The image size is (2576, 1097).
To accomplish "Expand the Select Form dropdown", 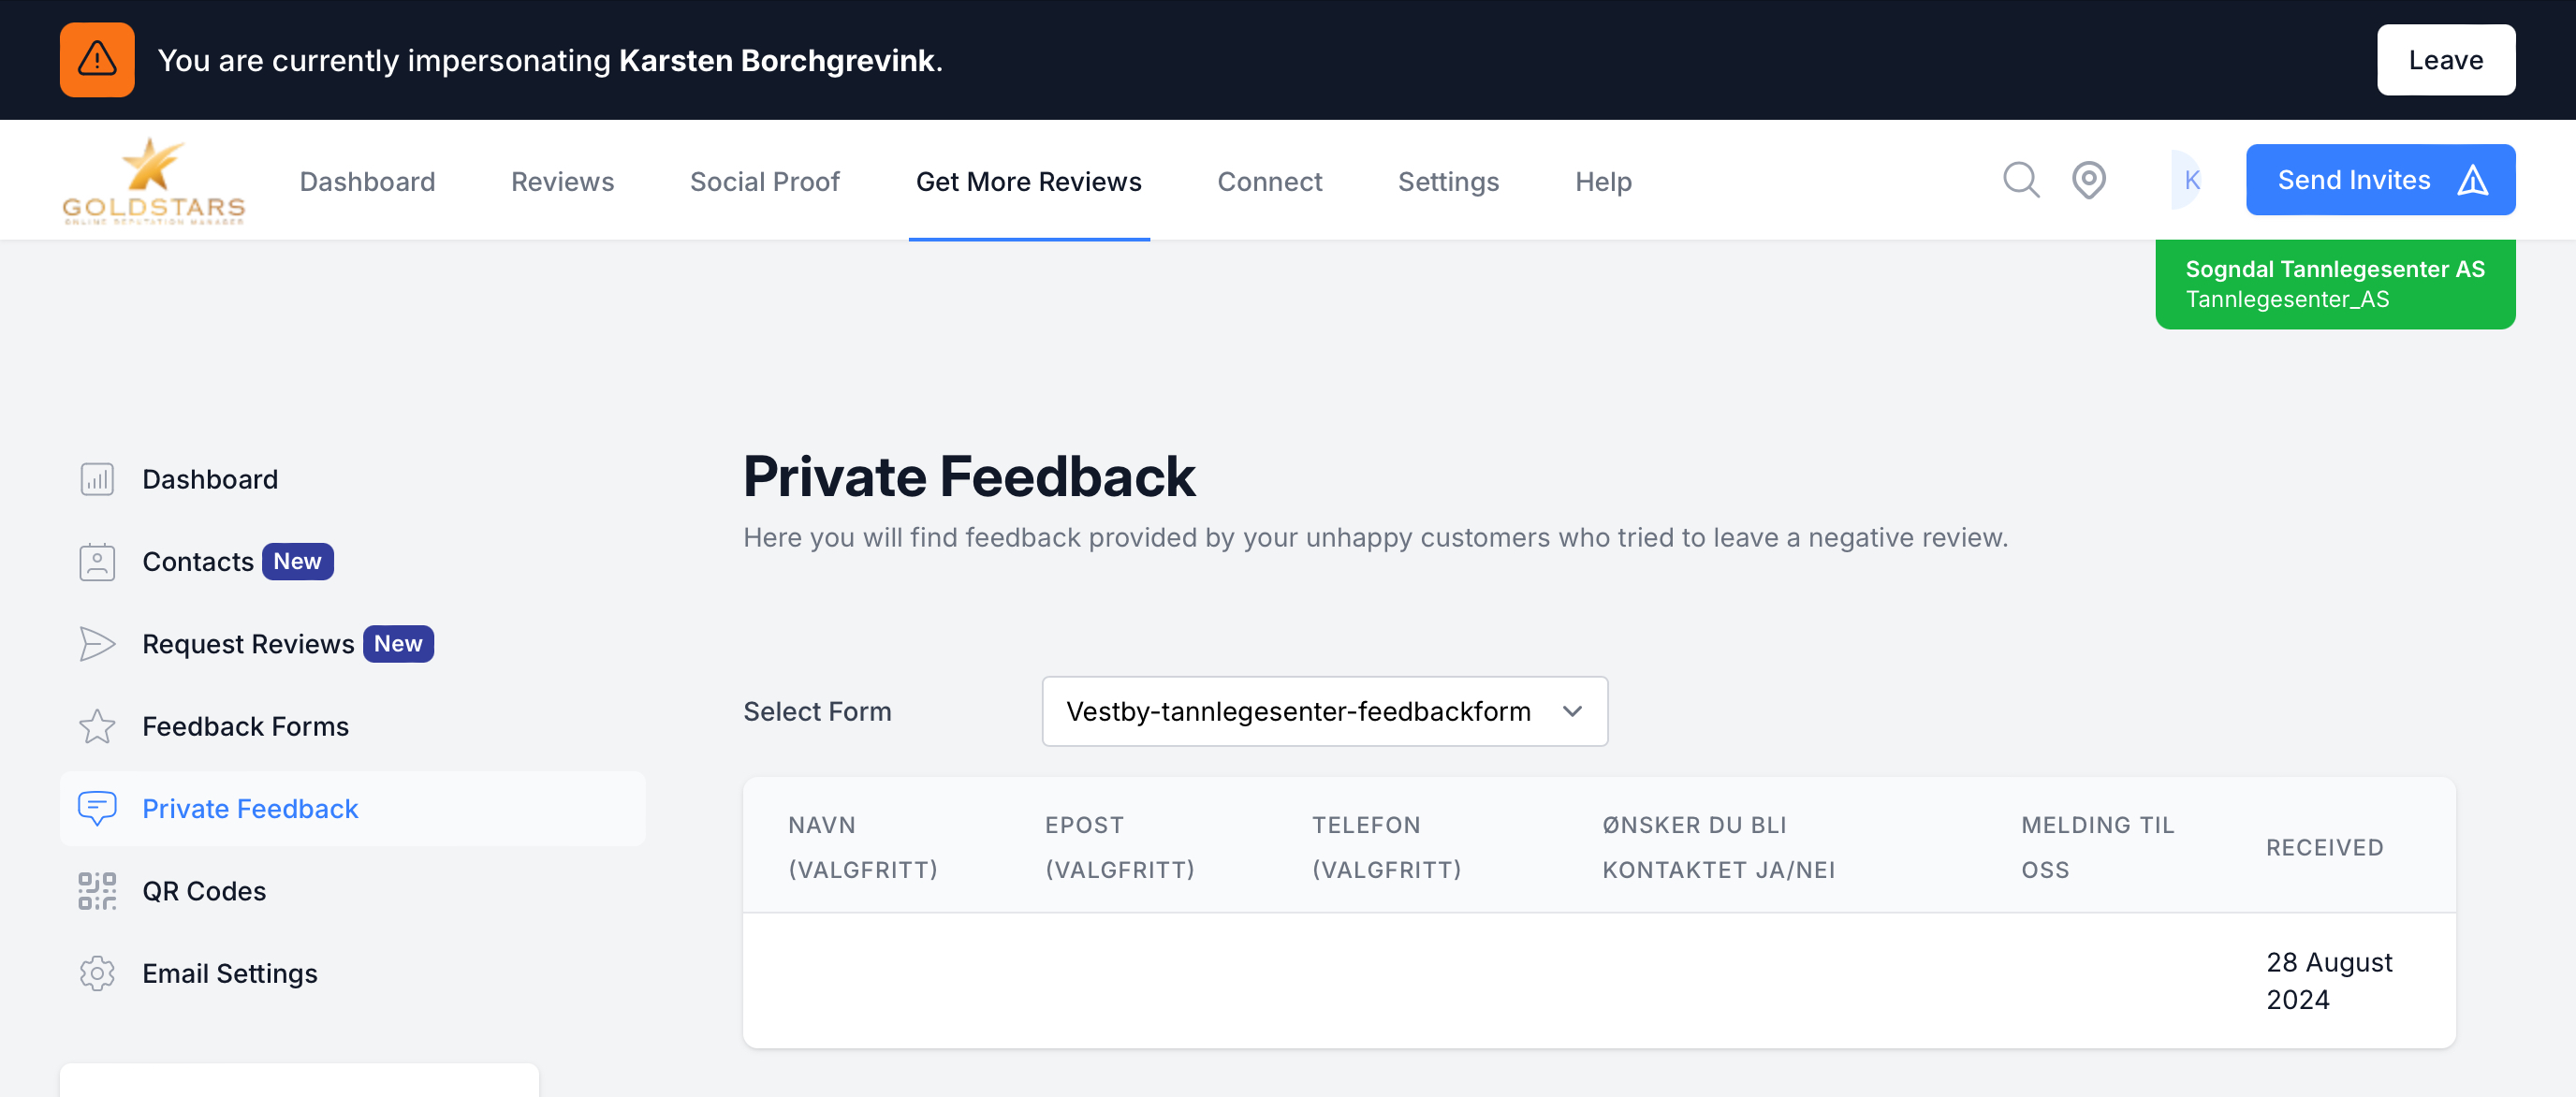I will 1324,711.
